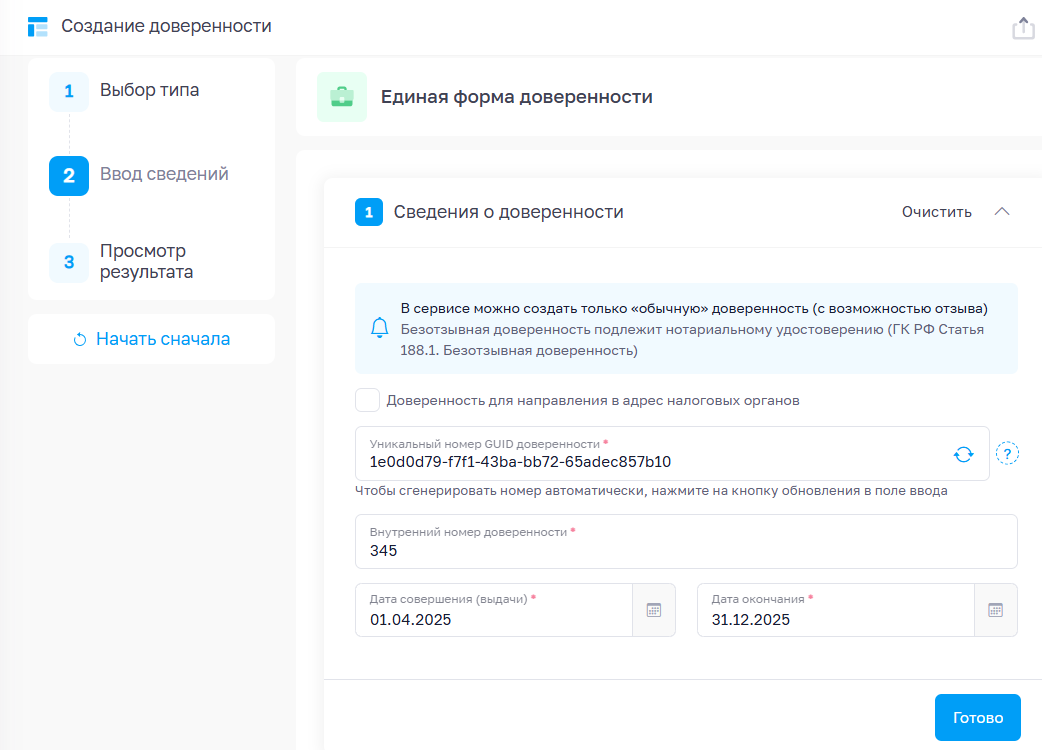Viewport: 1042px width, 750px height.
Task: Tick the tax authorities power of attorney checkbox
Action: coord(367,401)
